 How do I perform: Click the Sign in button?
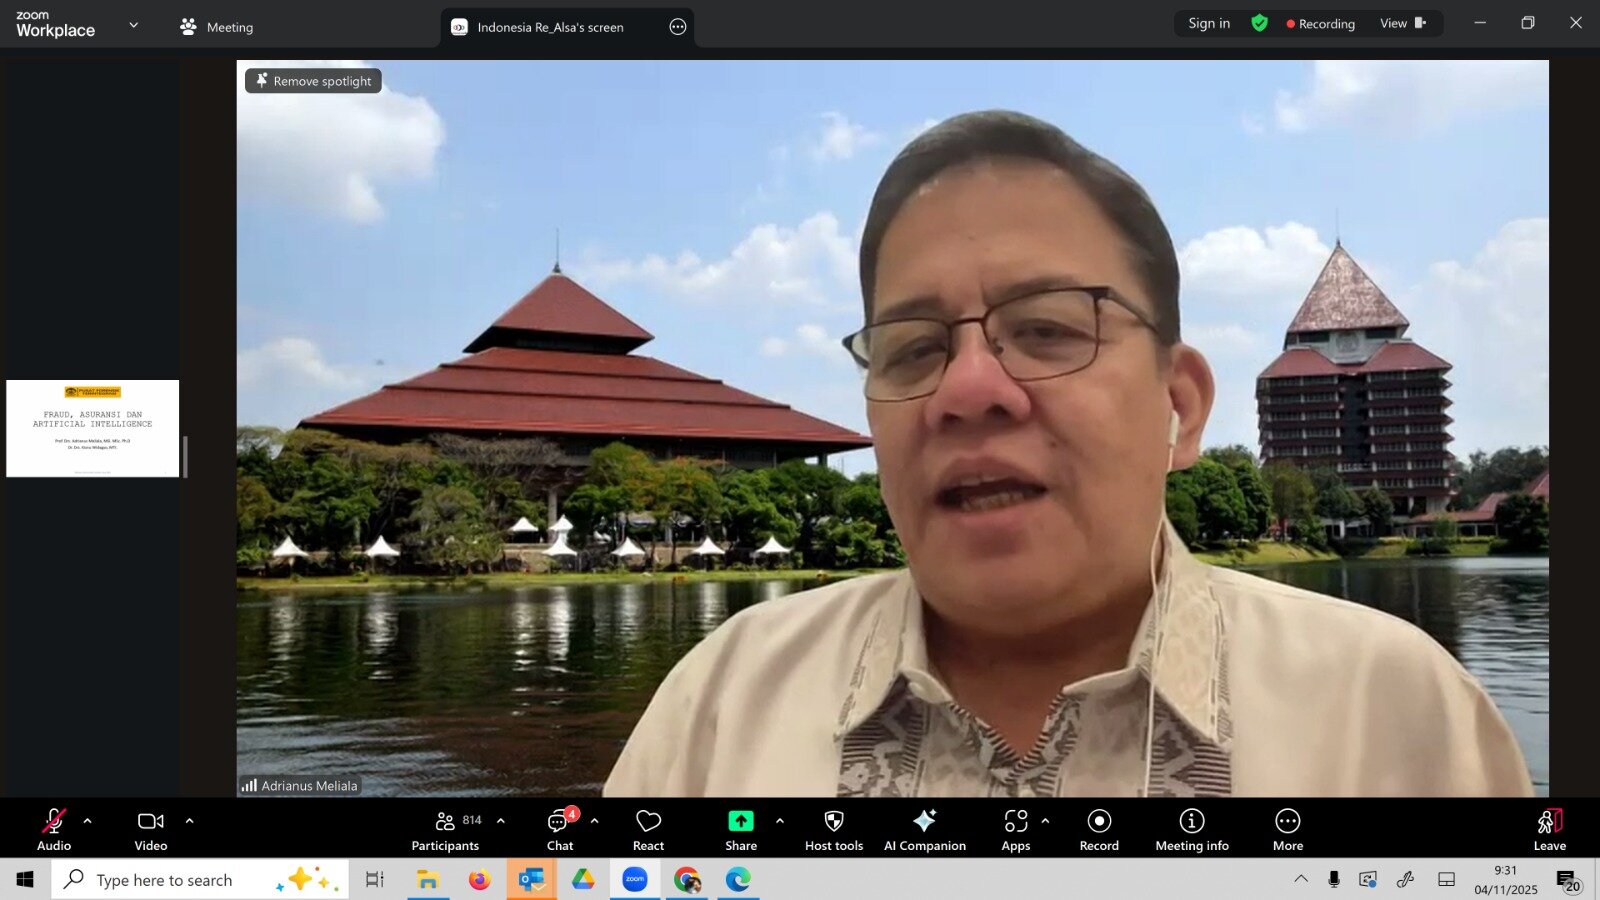(1209, 23)
